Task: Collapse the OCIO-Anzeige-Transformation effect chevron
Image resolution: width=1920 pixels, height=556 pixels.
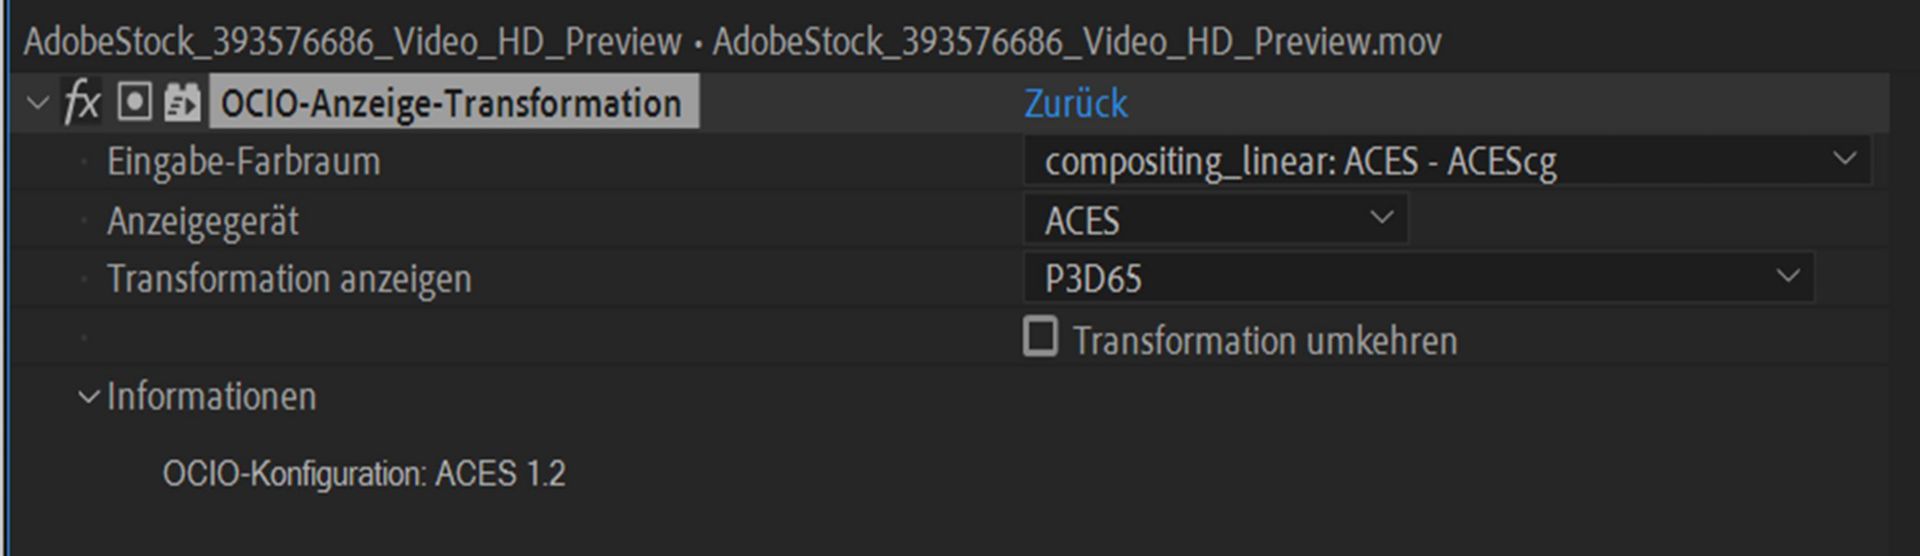Action: pos(38,103)
